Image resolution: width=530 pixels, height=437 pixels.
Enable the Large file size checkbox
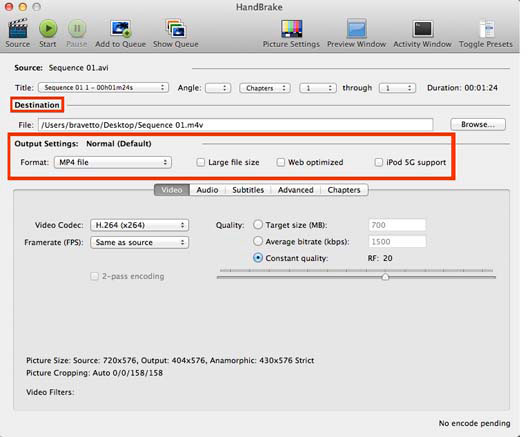click(201, 163)
